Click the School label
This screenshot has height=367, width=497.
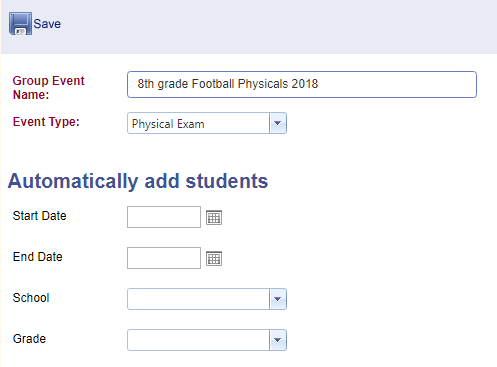coord(31,298)
